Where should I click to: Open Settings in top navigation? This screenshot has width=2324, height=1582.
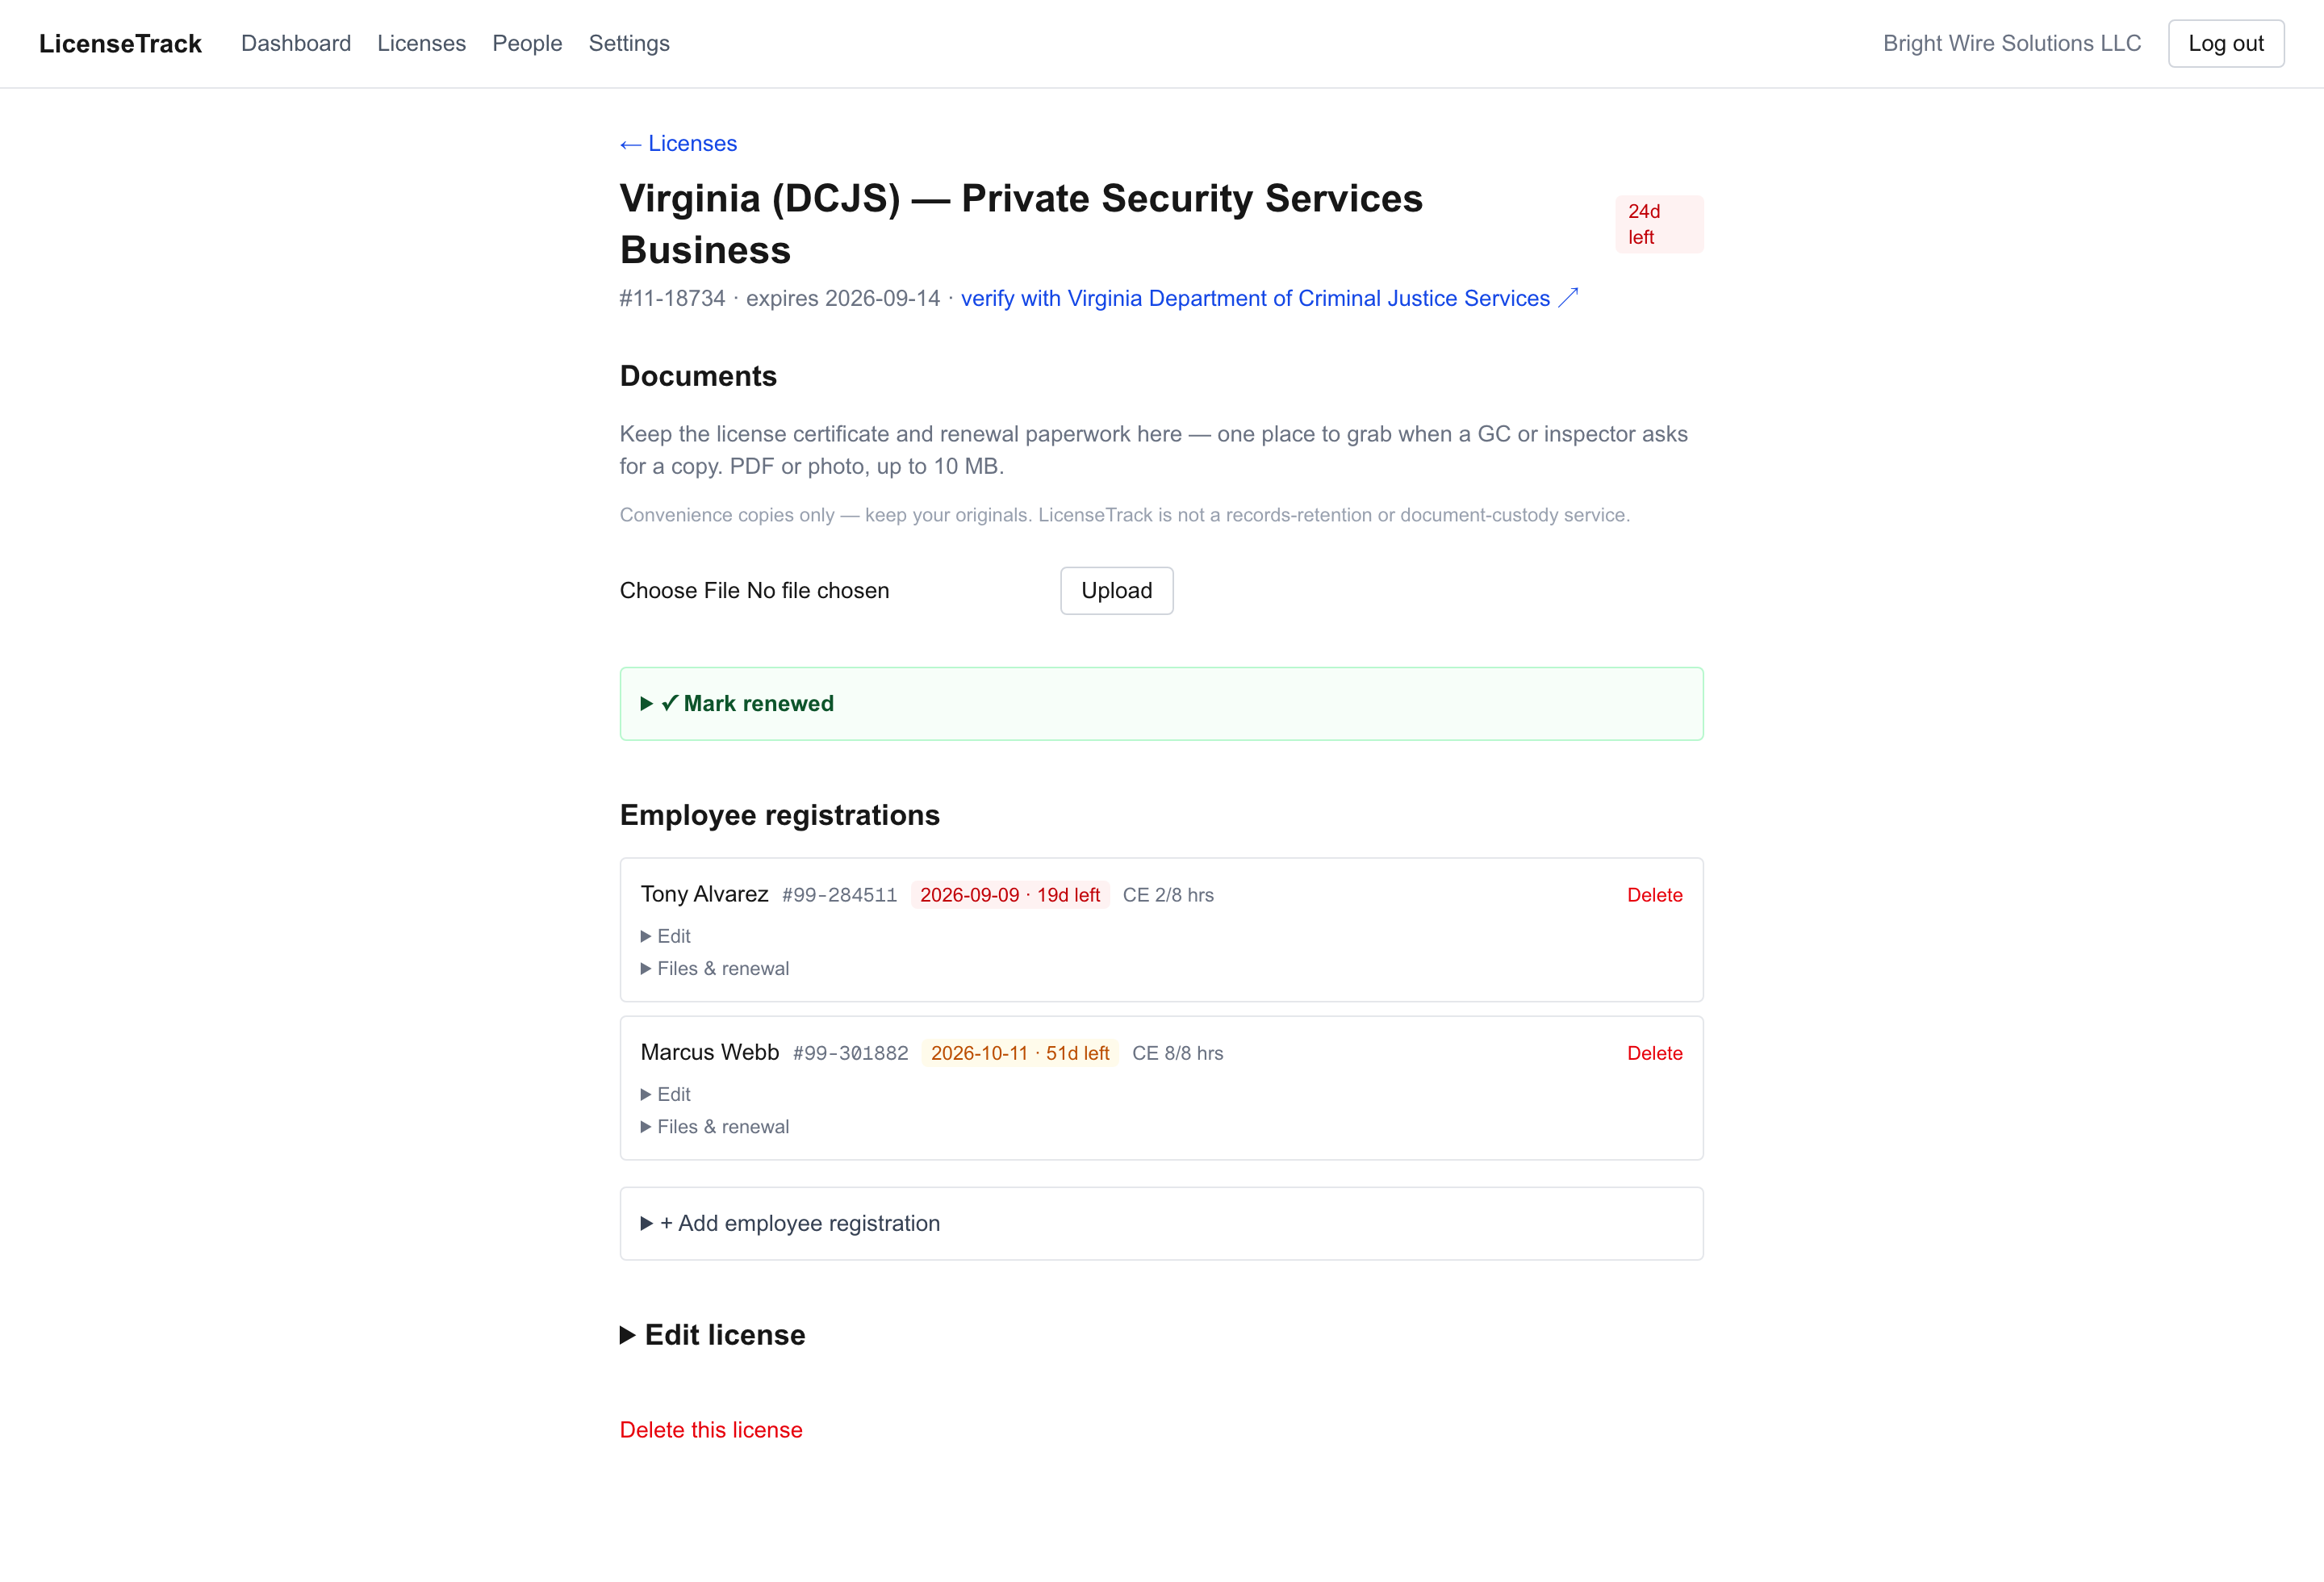pyautogui.click(x=629, y=43)
